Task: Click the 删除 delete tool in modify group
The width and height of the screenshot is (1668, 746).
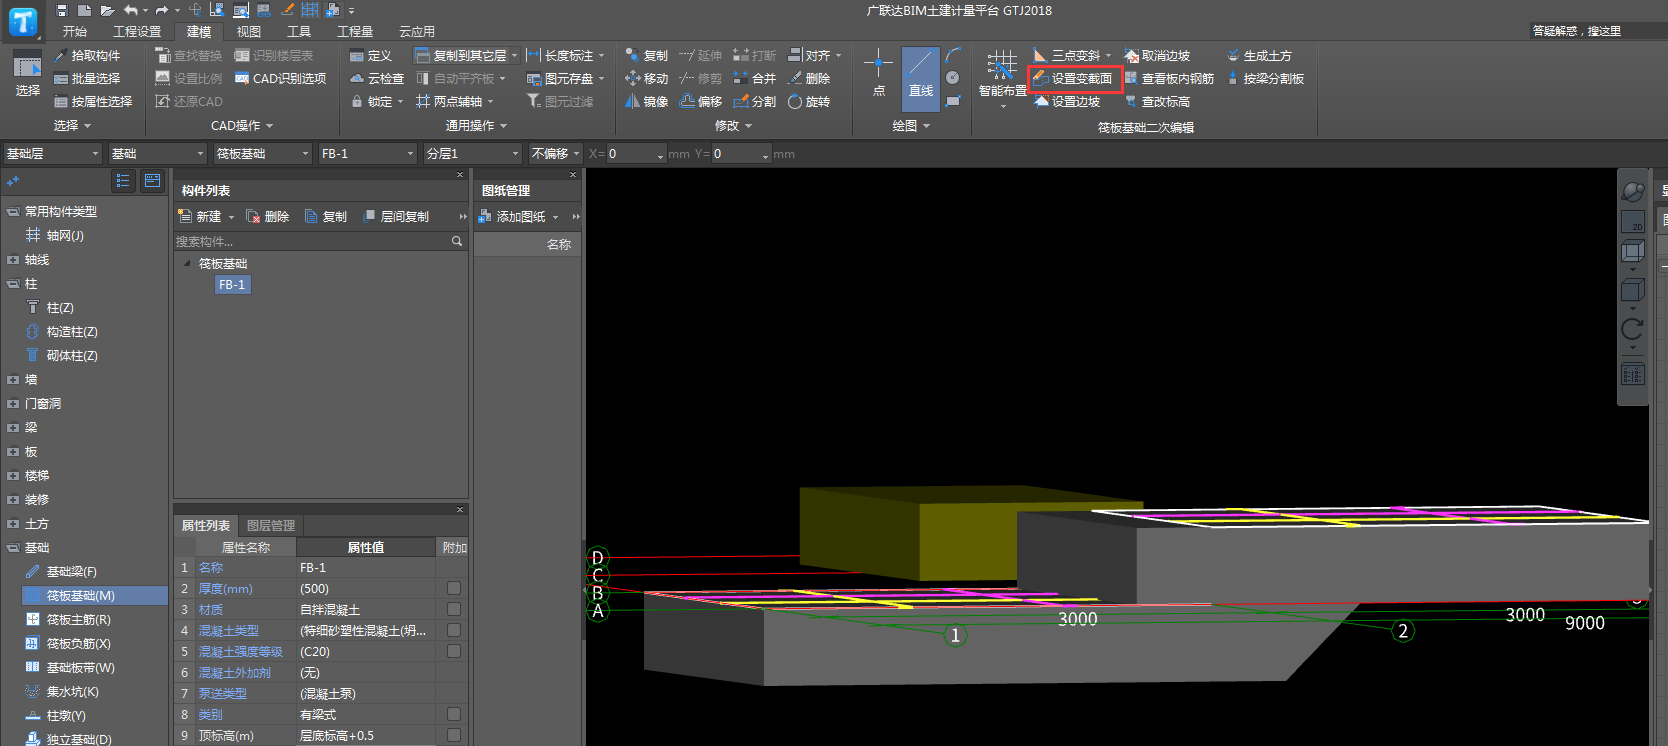Action: point(809,79)
